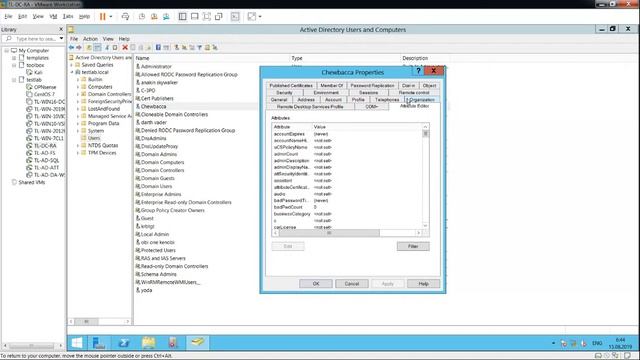Close the VMware Library panel

click(61, 29)
